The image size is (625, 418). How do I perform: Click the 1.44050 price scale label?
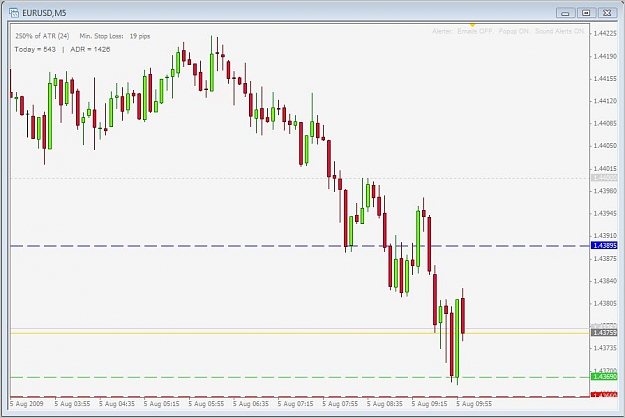click(x=605, y=146)
